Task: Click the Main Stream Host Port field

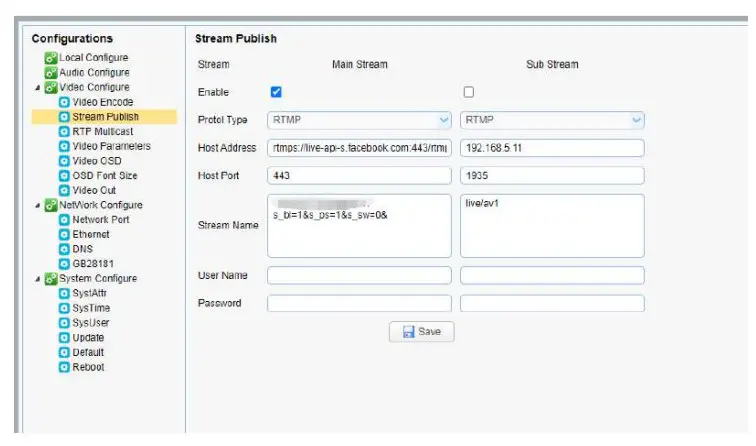Action: coord(359,176)
